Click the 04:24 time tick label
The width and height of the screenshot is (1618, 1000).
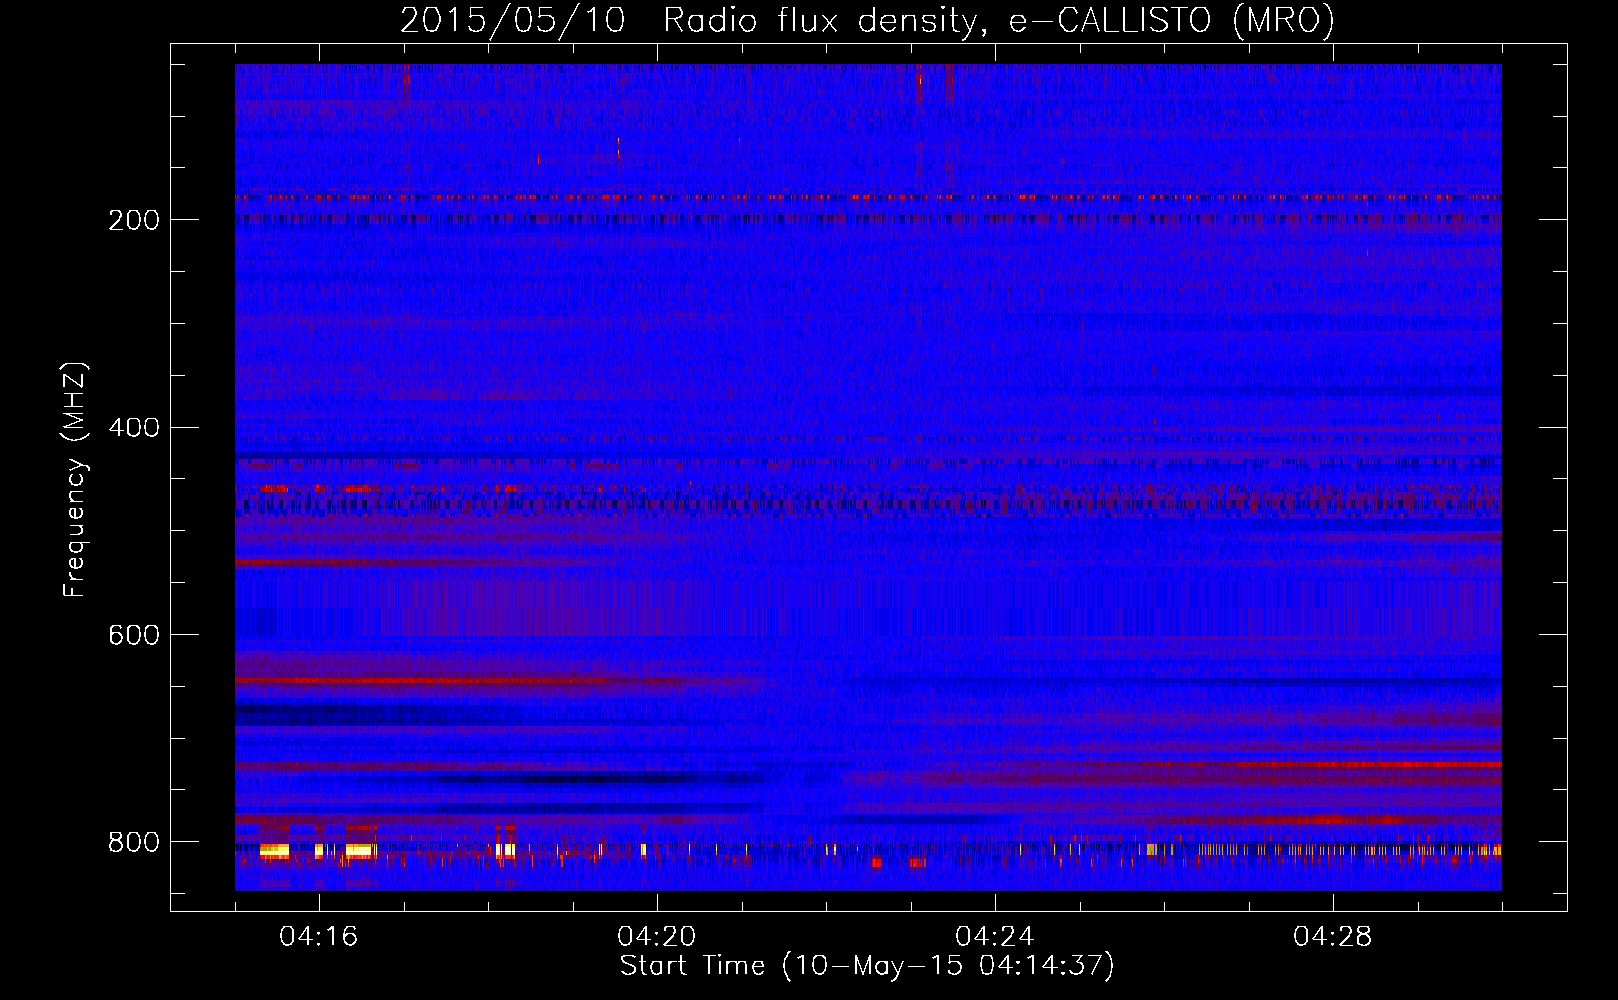click(x=995, y=937)
